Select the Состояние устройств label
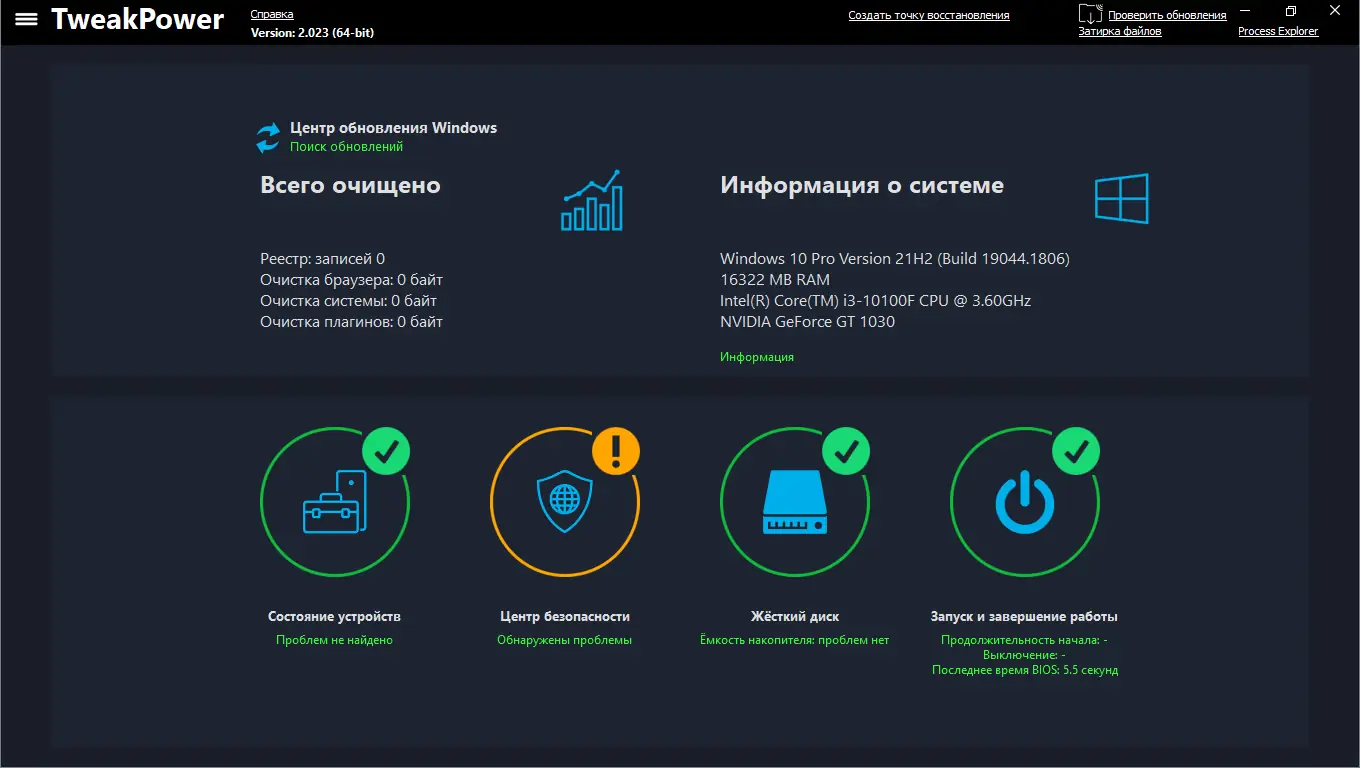Image resolution: width=1360 pixels, height=768 pixels. coord(335,617)
